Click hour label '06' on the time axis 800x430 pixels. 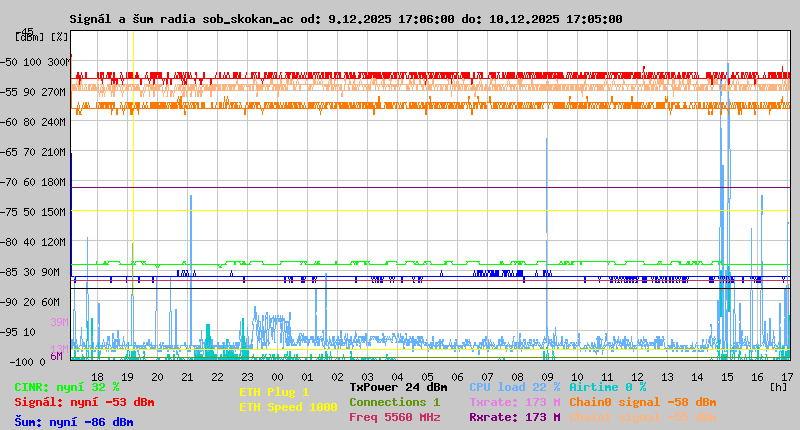458,377
